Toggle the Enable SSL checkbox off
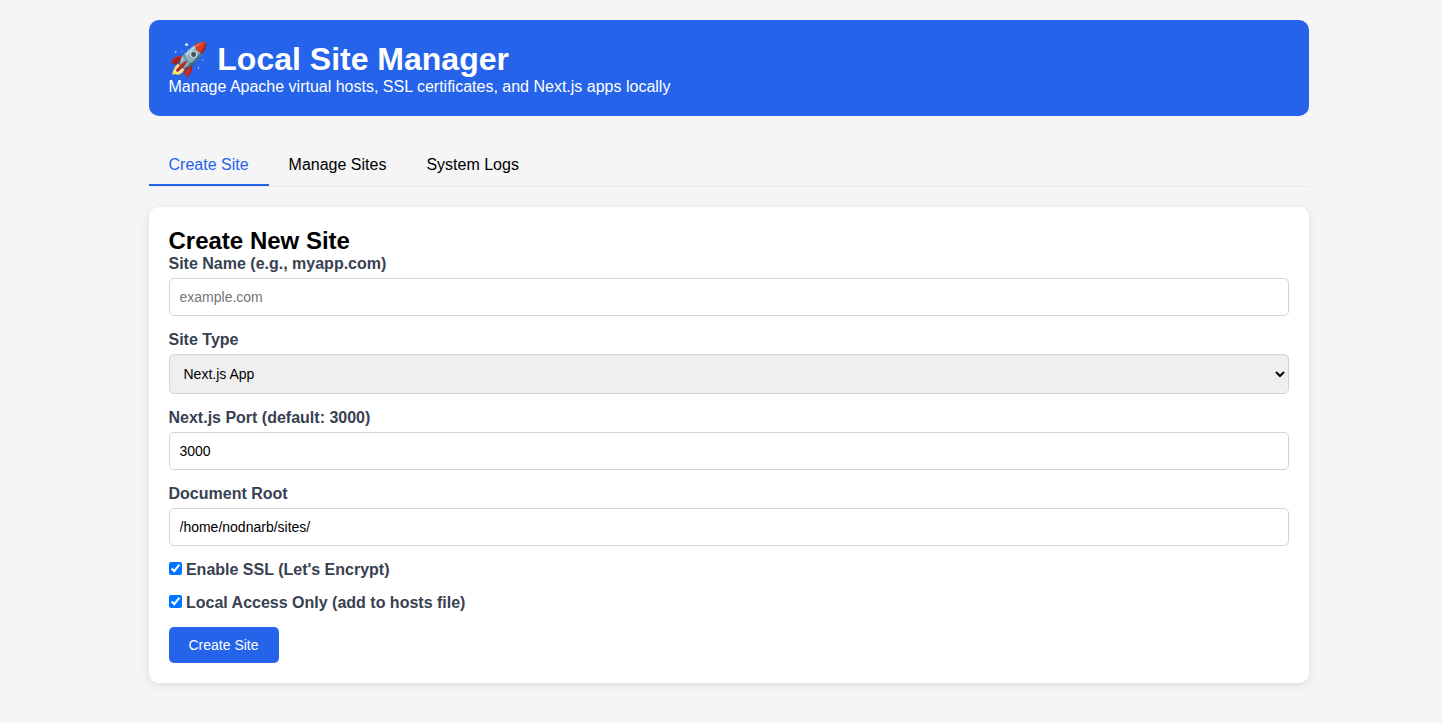Screen dimensions: 1442x723 tap(175, 568)
